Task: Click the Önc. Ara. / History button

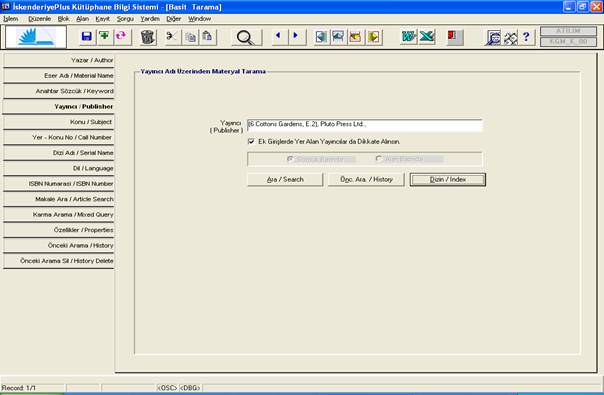Action: (x=366, y=180)
